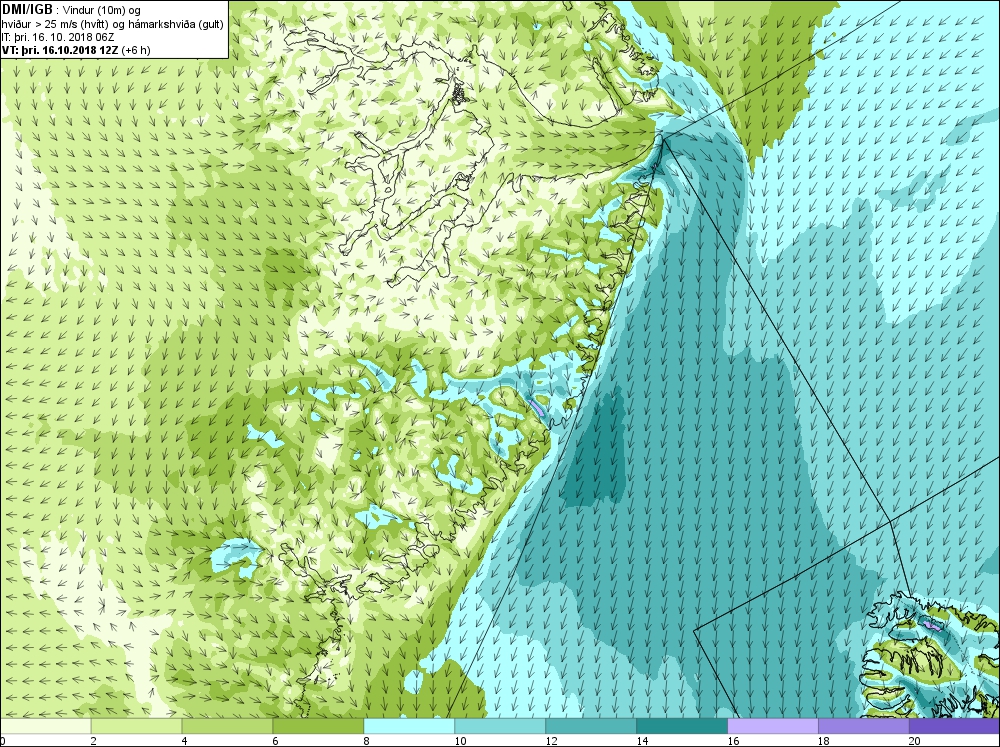Image resolution: width=1000 pixels, height=747 pixels.
Task: Click the 'Vindur (10m) og' title text
Action: [x=103, y=10]
